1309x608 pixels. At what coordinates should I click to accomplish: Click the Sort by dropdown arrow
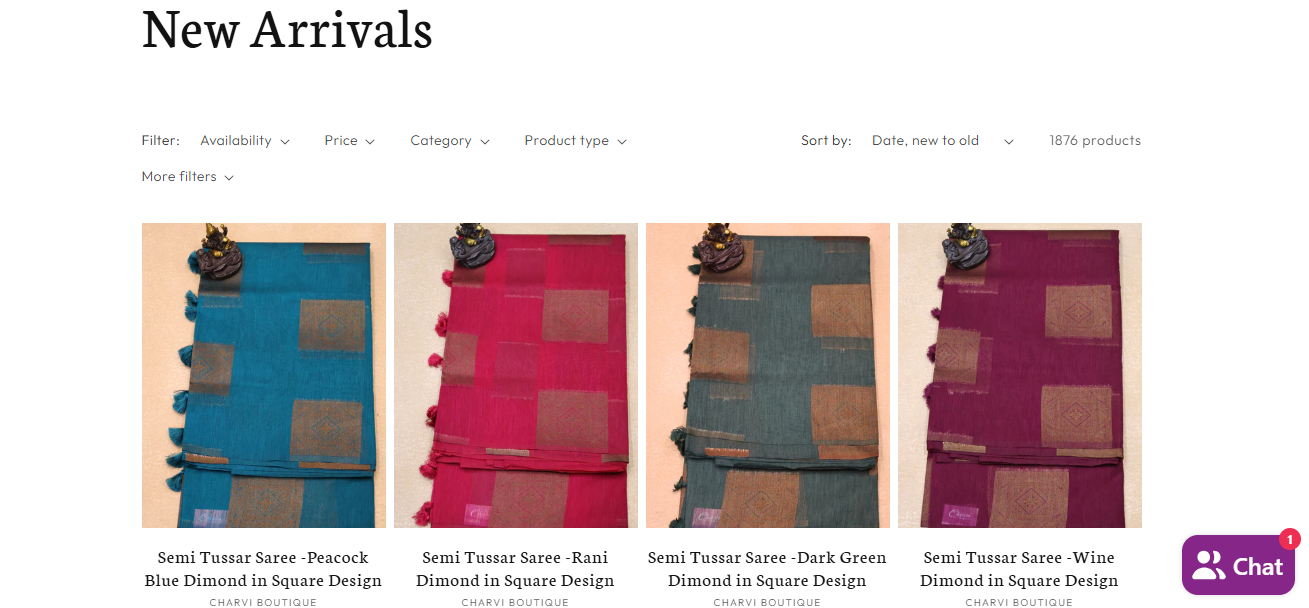1009,142
